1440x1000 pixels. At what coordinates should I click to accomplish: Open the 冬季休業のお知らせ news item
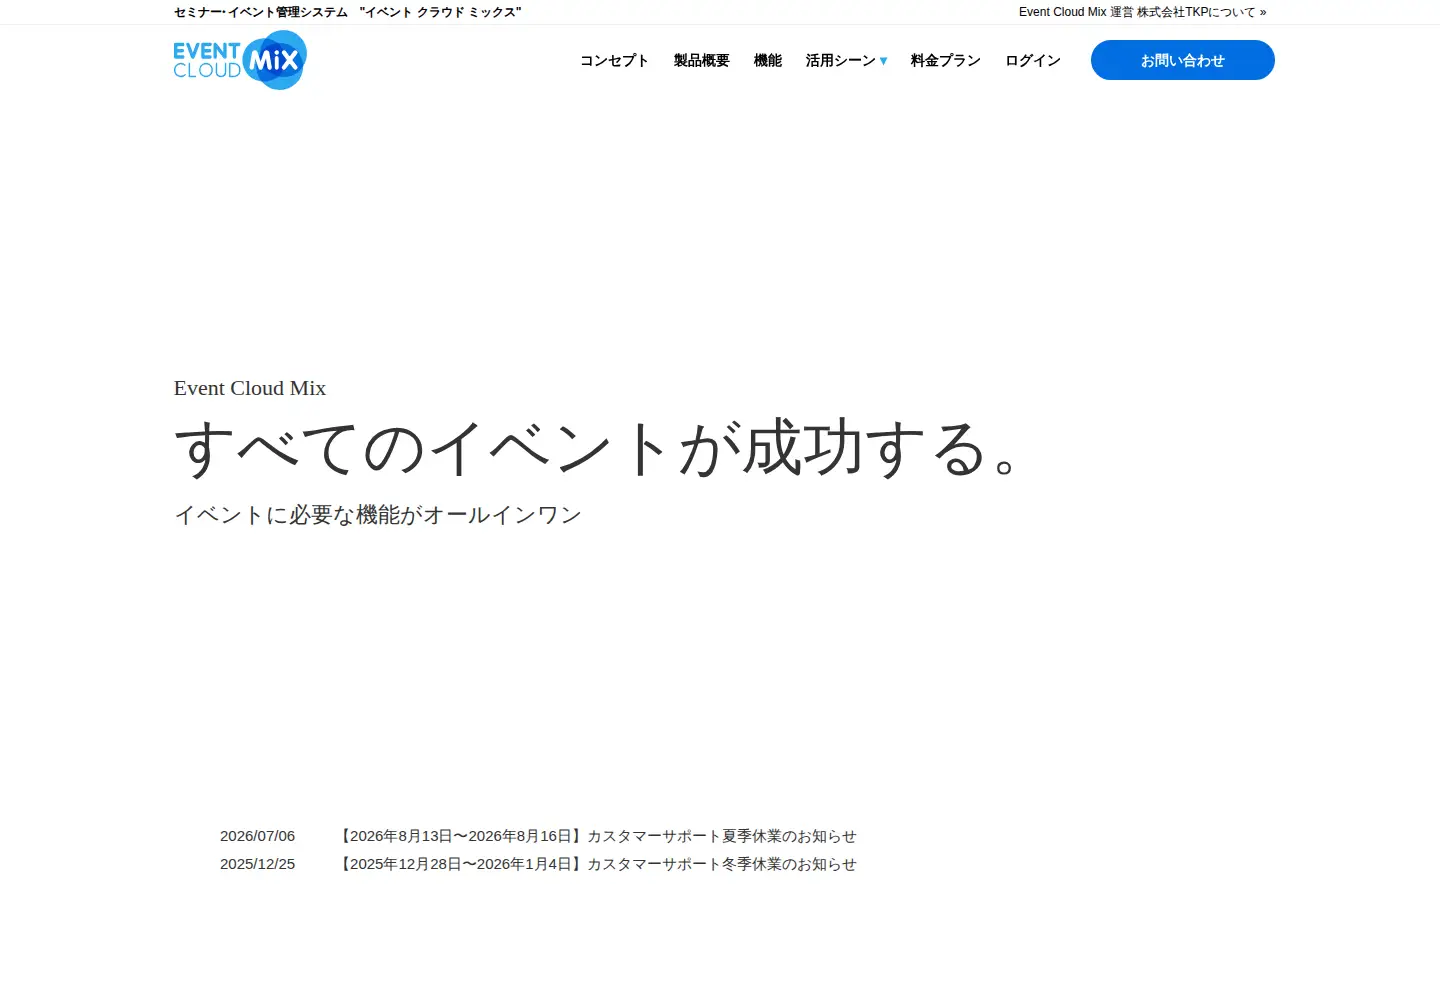(x=598, y=864)
